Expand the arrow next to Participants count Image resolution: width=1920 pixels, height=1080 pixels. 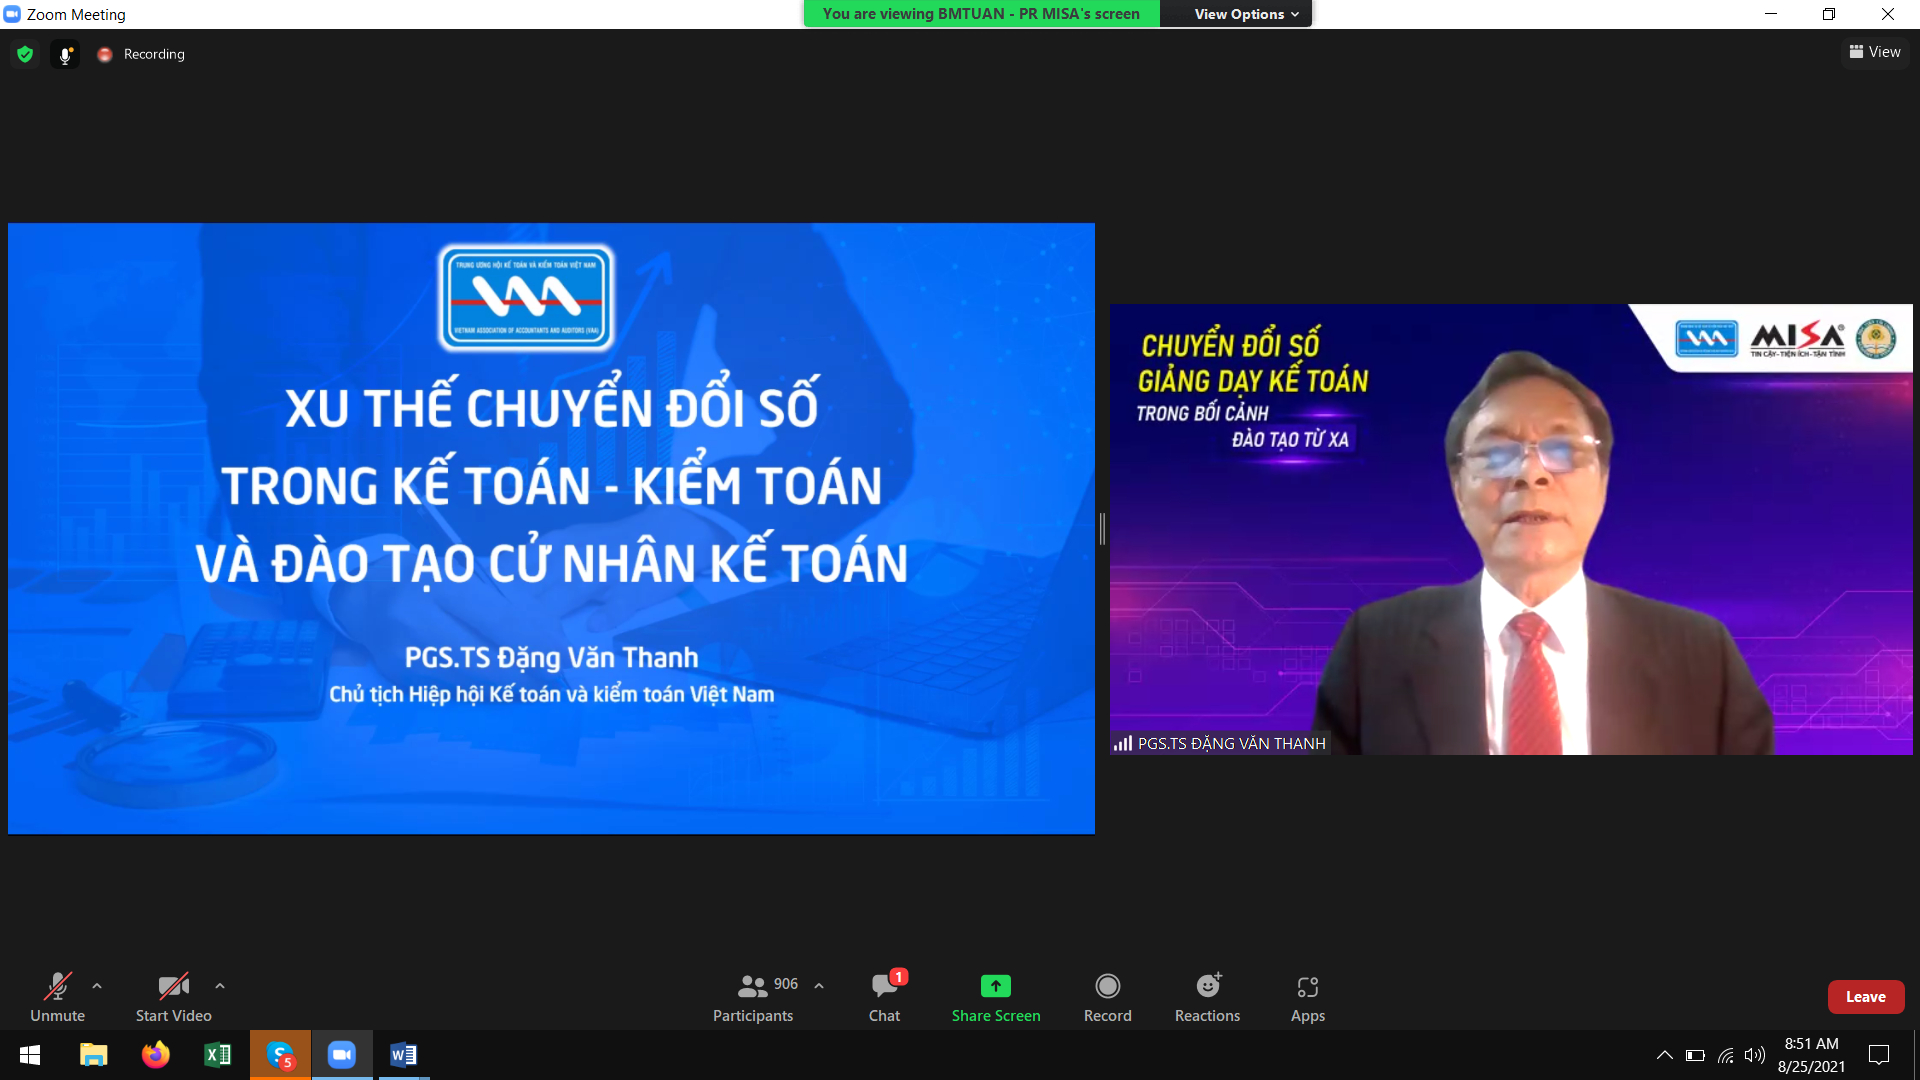[x=819, y=986]
